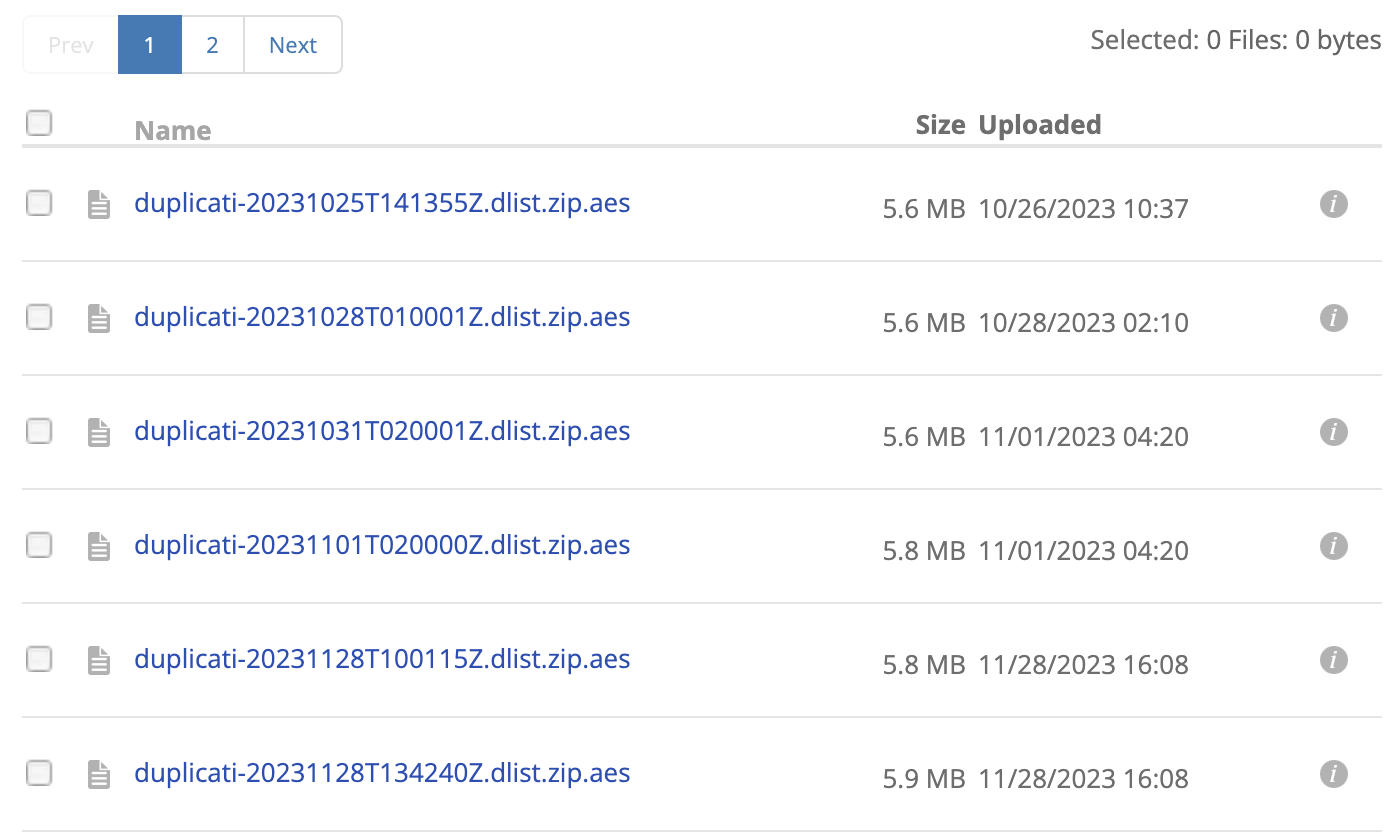The image size is (1392, 836).
Task: View info for duplicati-20231101T020000Z file
Action: tap(1333, 547)
